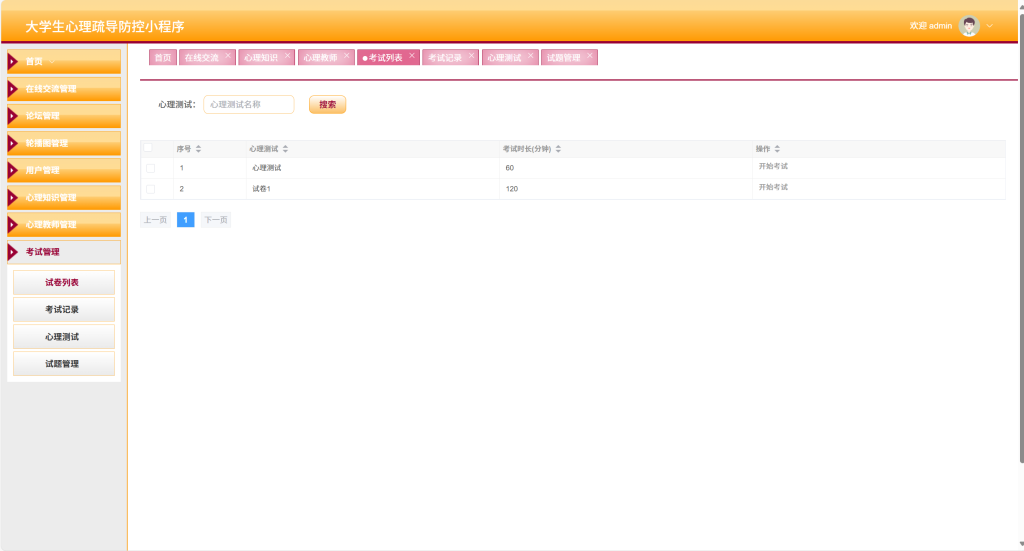Expand 论坛管理 in the sidebar
Viewport: 1024px width, 551px height.
pos(64,116)
